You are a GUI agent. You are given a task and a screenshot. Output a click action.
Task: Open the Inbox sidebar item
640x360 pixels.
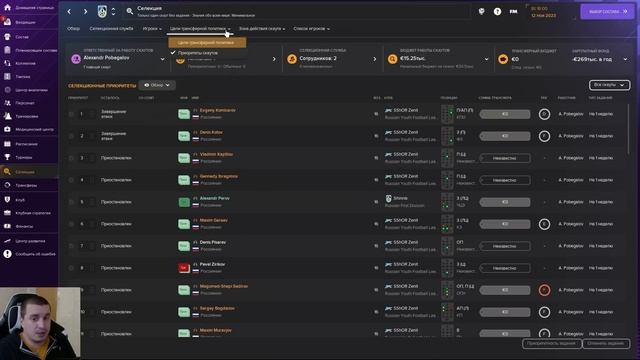coord(25,22)
